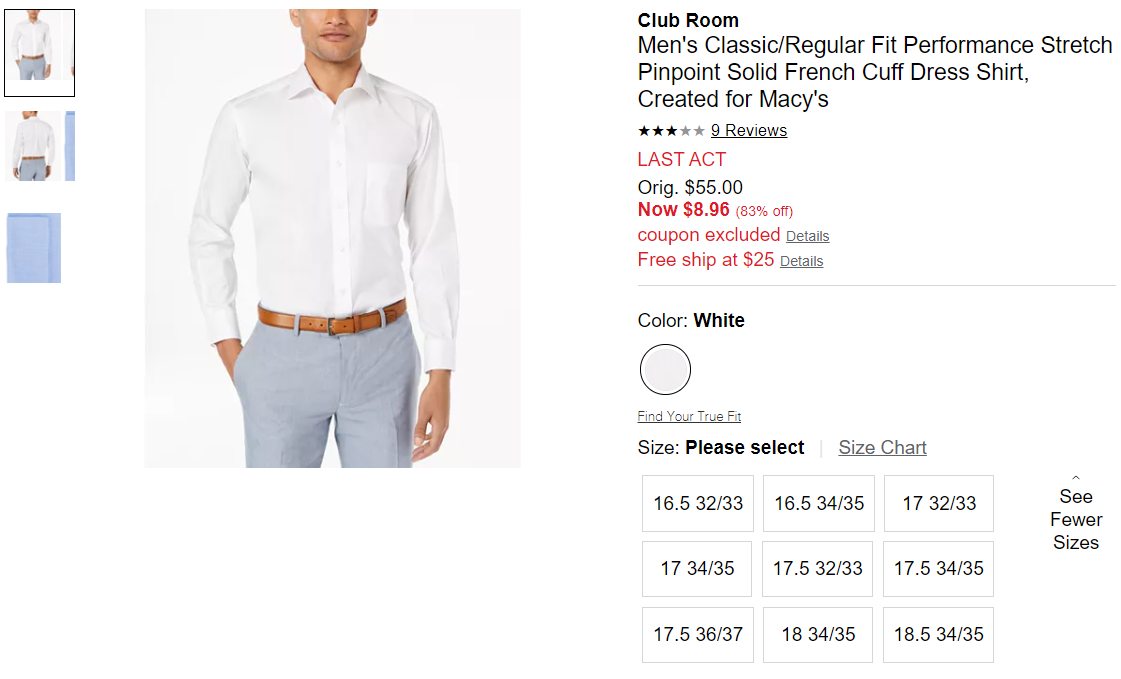Image resolution: width=1121 pixels, height=679 pixels.
Task: Select the first shirt thumbnail image
Action: 39,53
